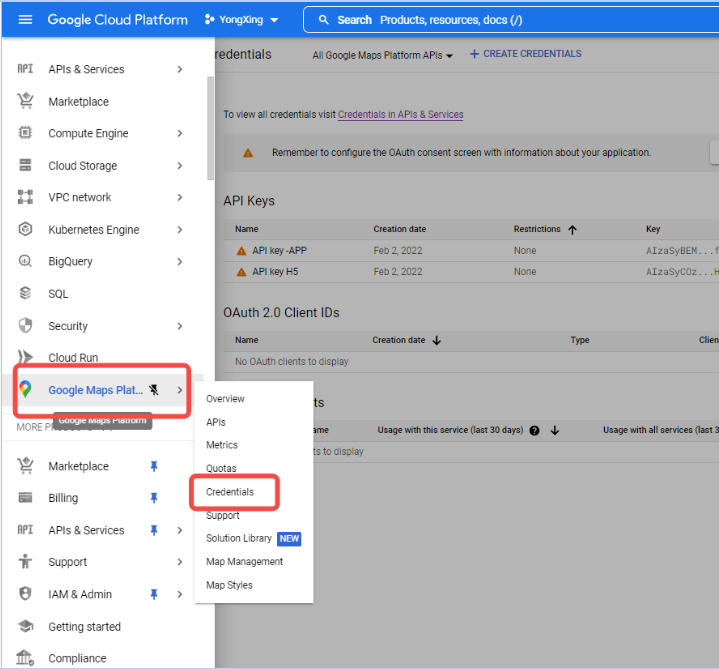Viewport: 719px width, 669px height.
Task: Click the Kubernetes Engine icon
Action: 25,229
